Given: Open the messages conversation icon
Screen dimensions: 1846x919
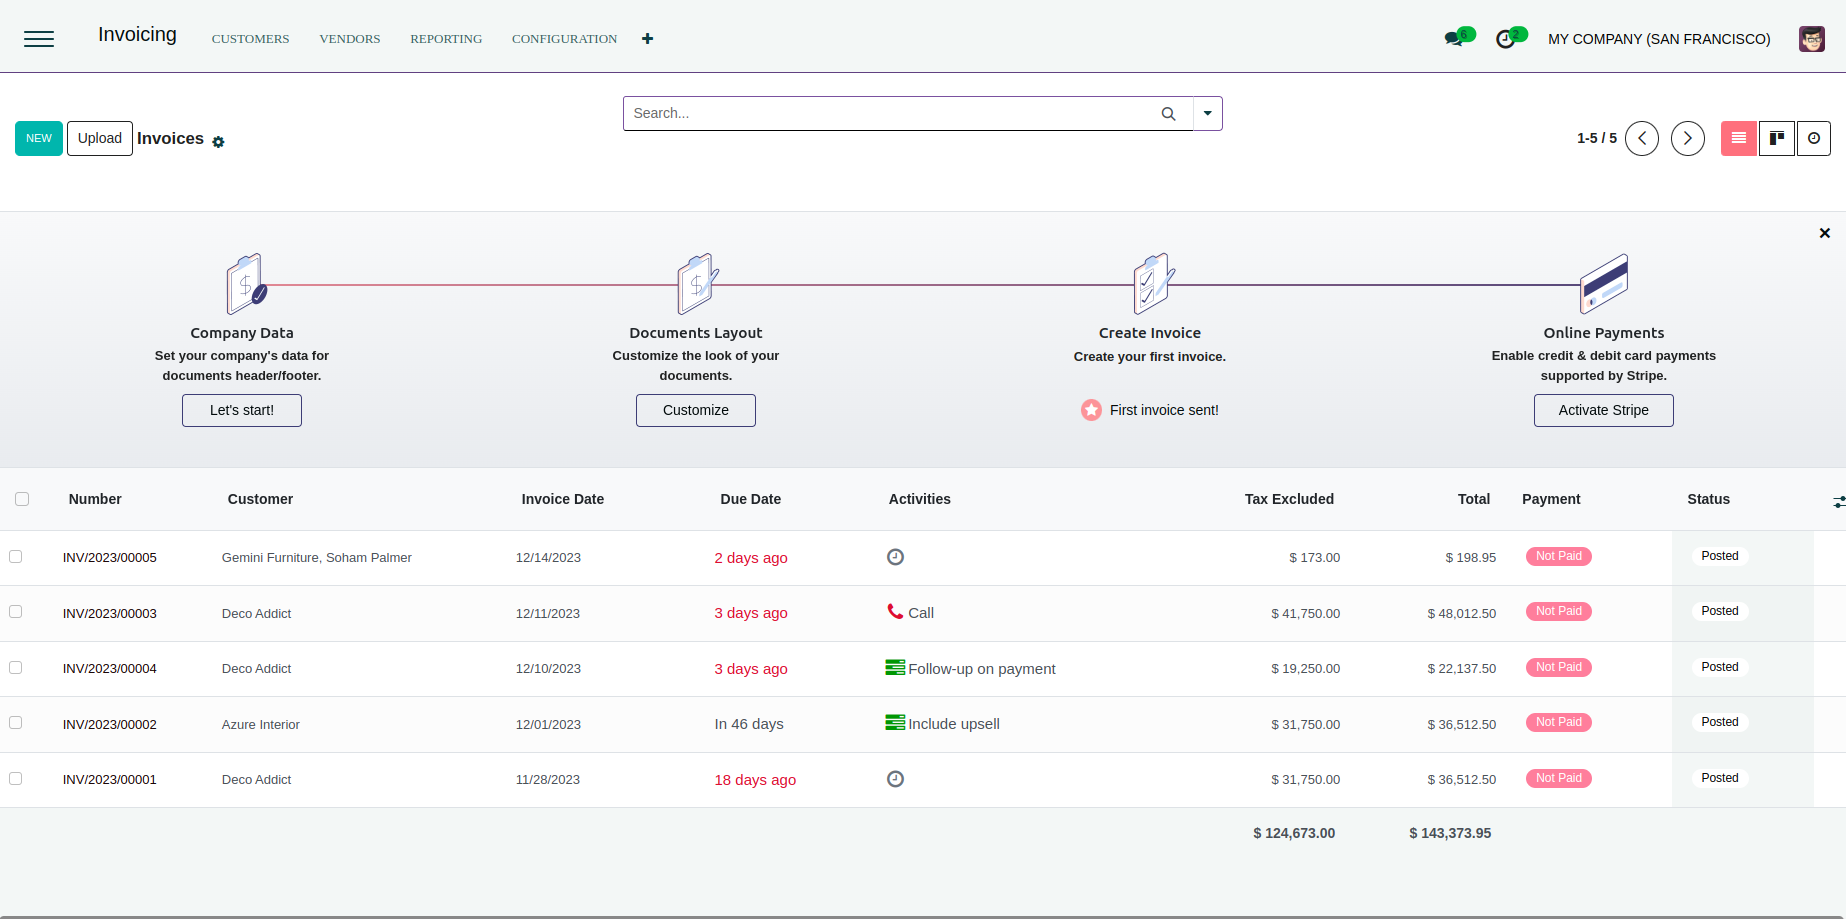Looking at the screenshot, I should [1454, 39].
